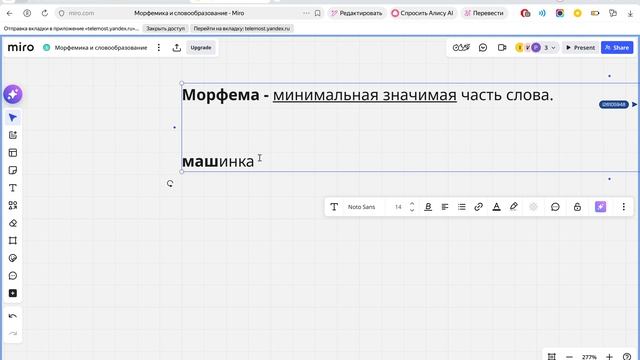
Task: Select the sticky note tool
Action: click(13, 170)
